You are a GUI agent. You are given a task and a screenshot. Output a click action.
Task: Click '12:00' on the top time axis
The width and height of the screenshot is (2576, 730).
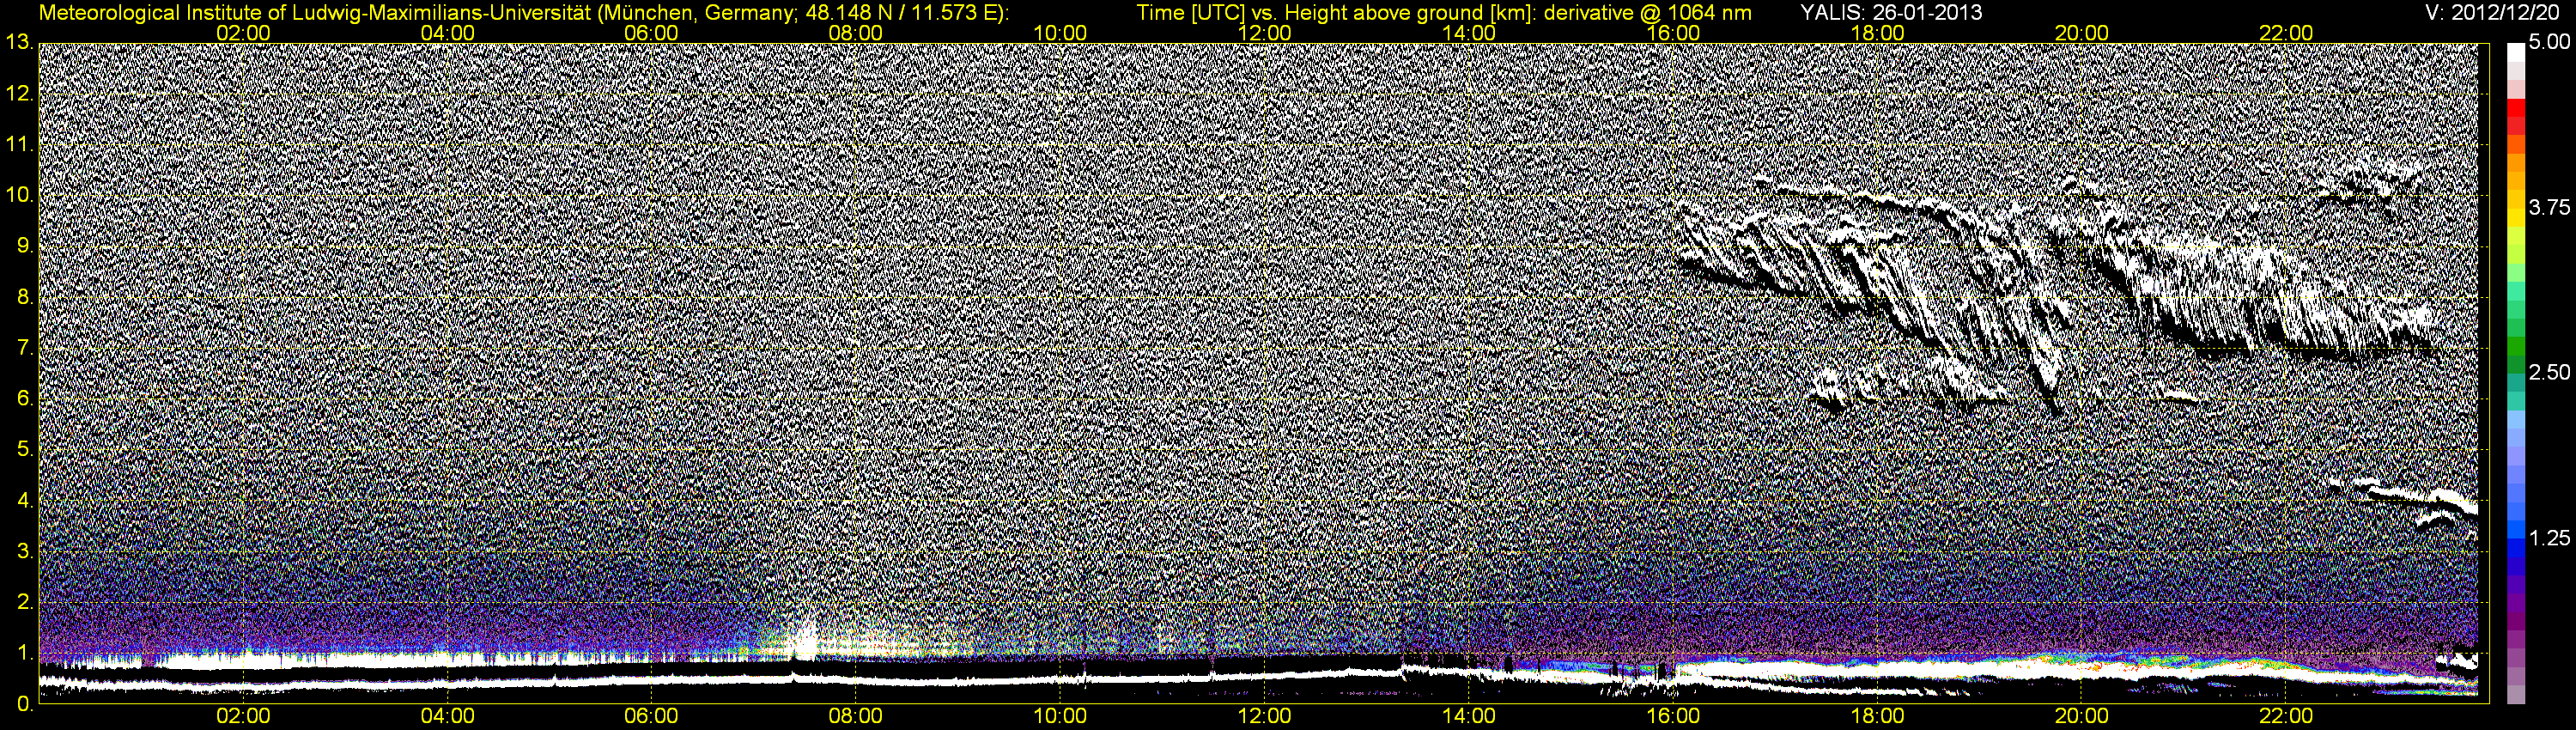tap(1264, 33)
